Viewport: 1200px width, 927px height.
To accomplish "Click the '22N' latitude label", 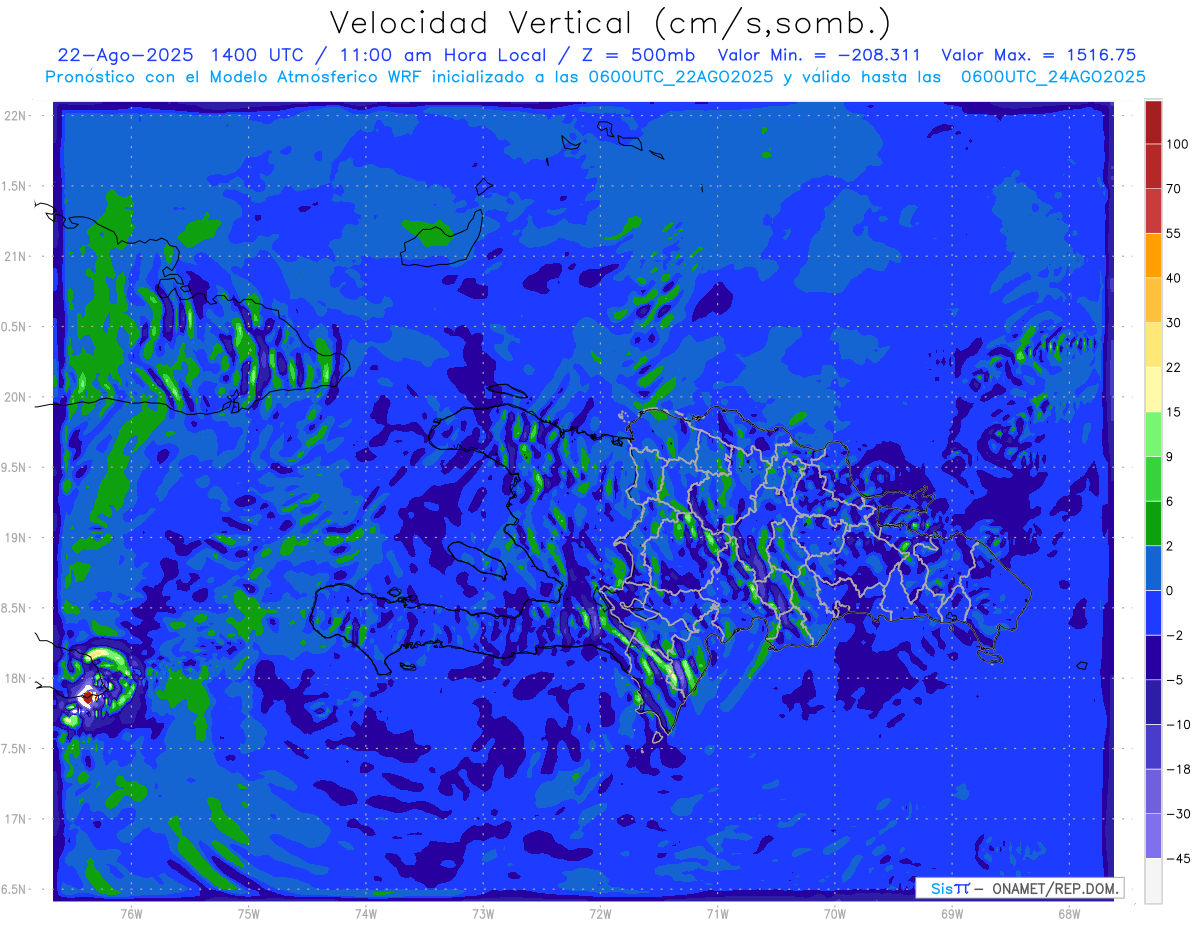I will click(17, 116).
